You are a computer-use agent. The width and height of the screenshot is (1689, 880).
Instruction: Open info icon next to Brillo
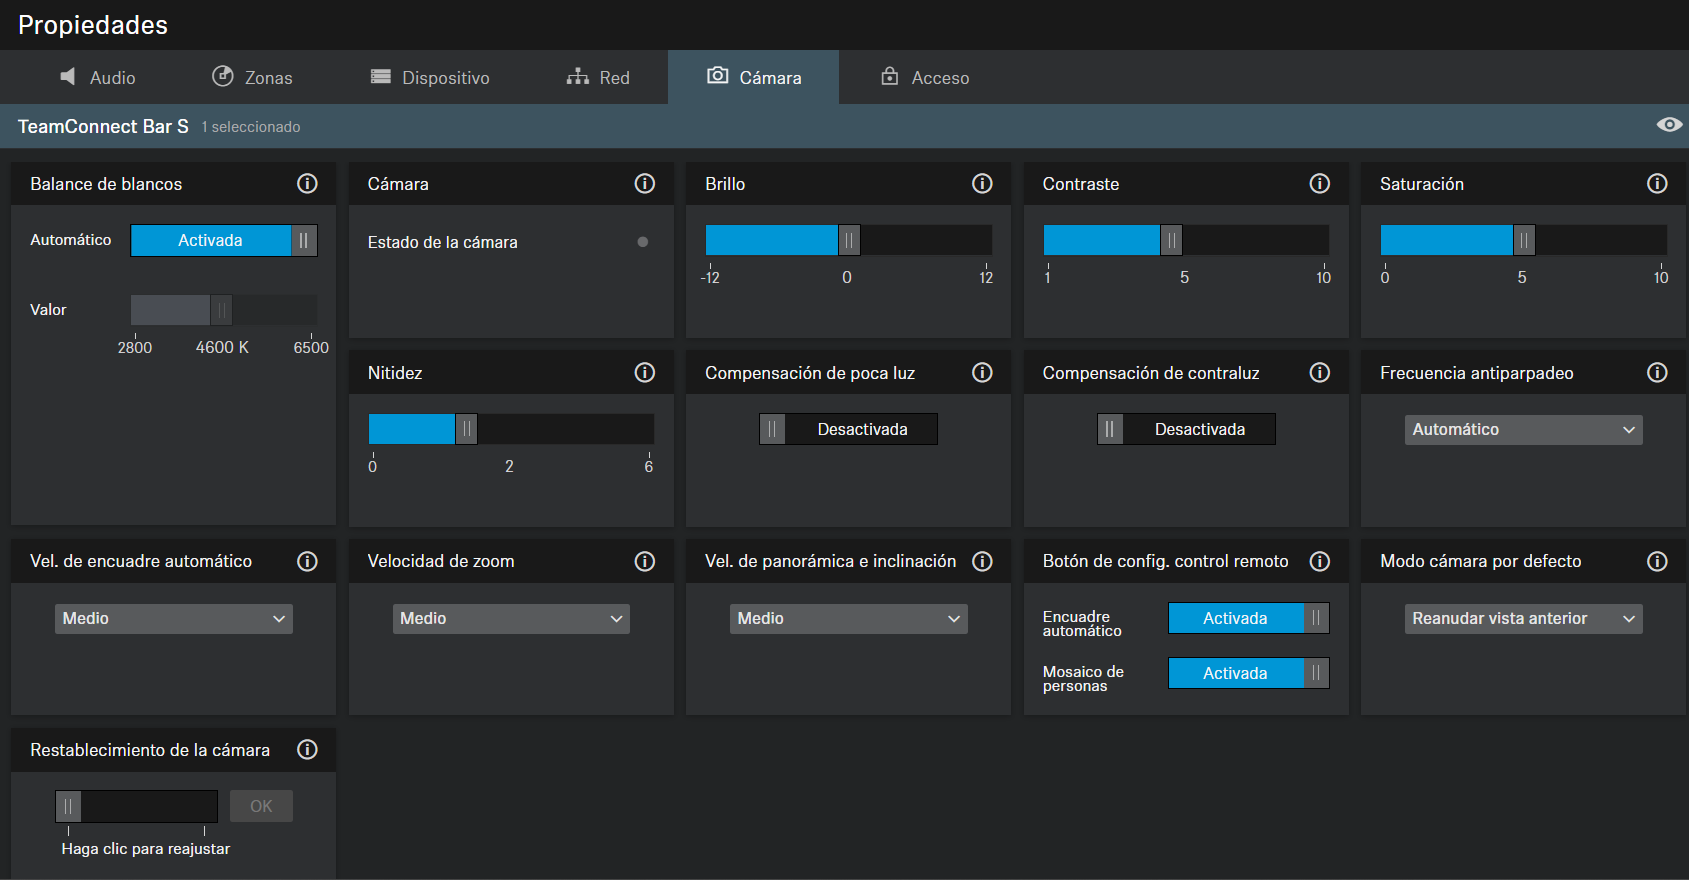(982, 184)
